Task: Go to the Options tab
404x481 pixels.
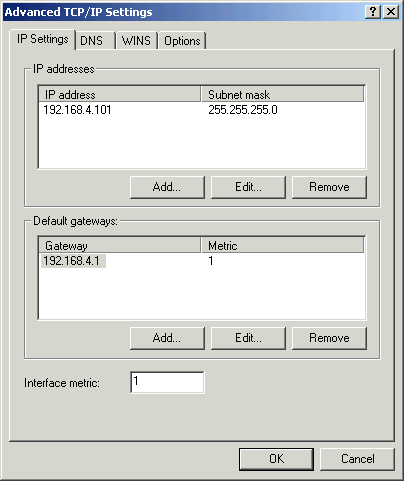Action: (x=182, y=41)
